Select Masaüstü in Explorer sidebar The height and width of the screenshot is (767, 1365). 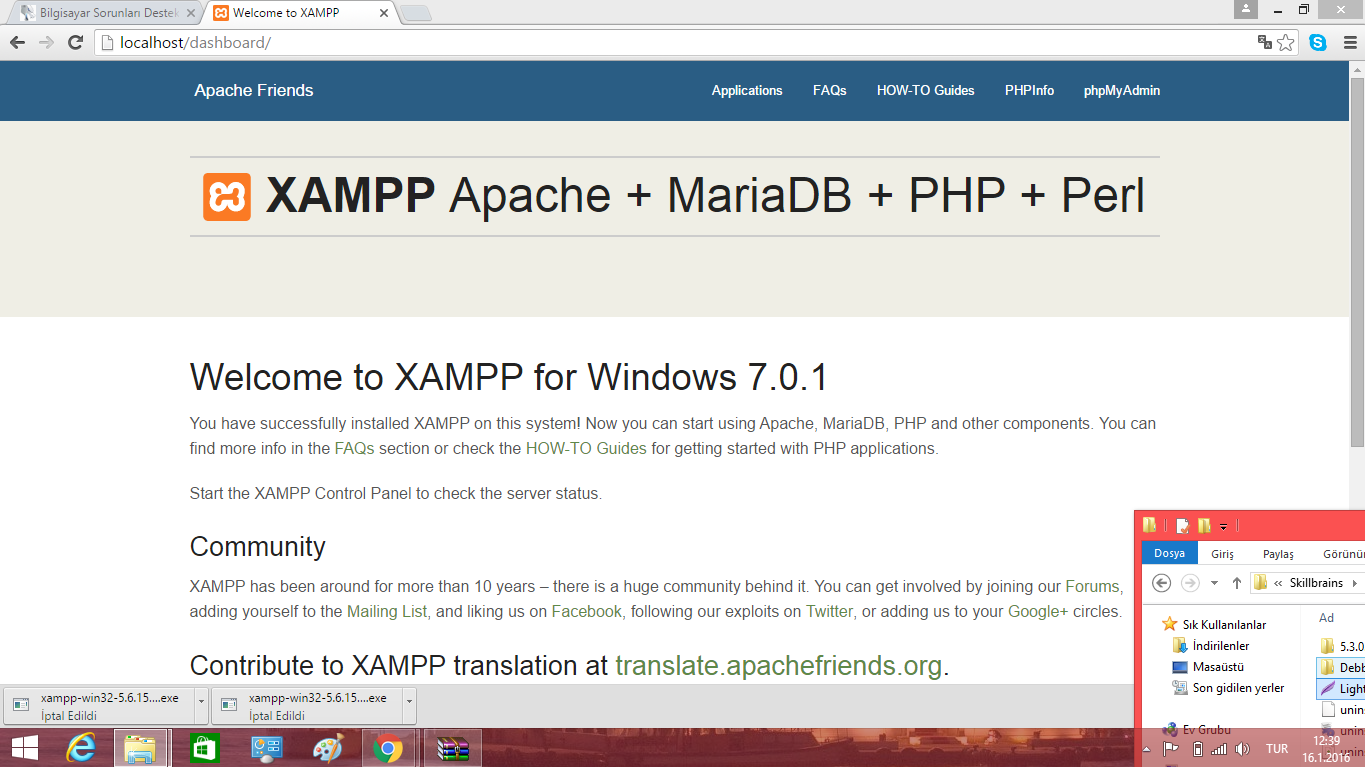pyautogui.click(x=1208, y=667)
